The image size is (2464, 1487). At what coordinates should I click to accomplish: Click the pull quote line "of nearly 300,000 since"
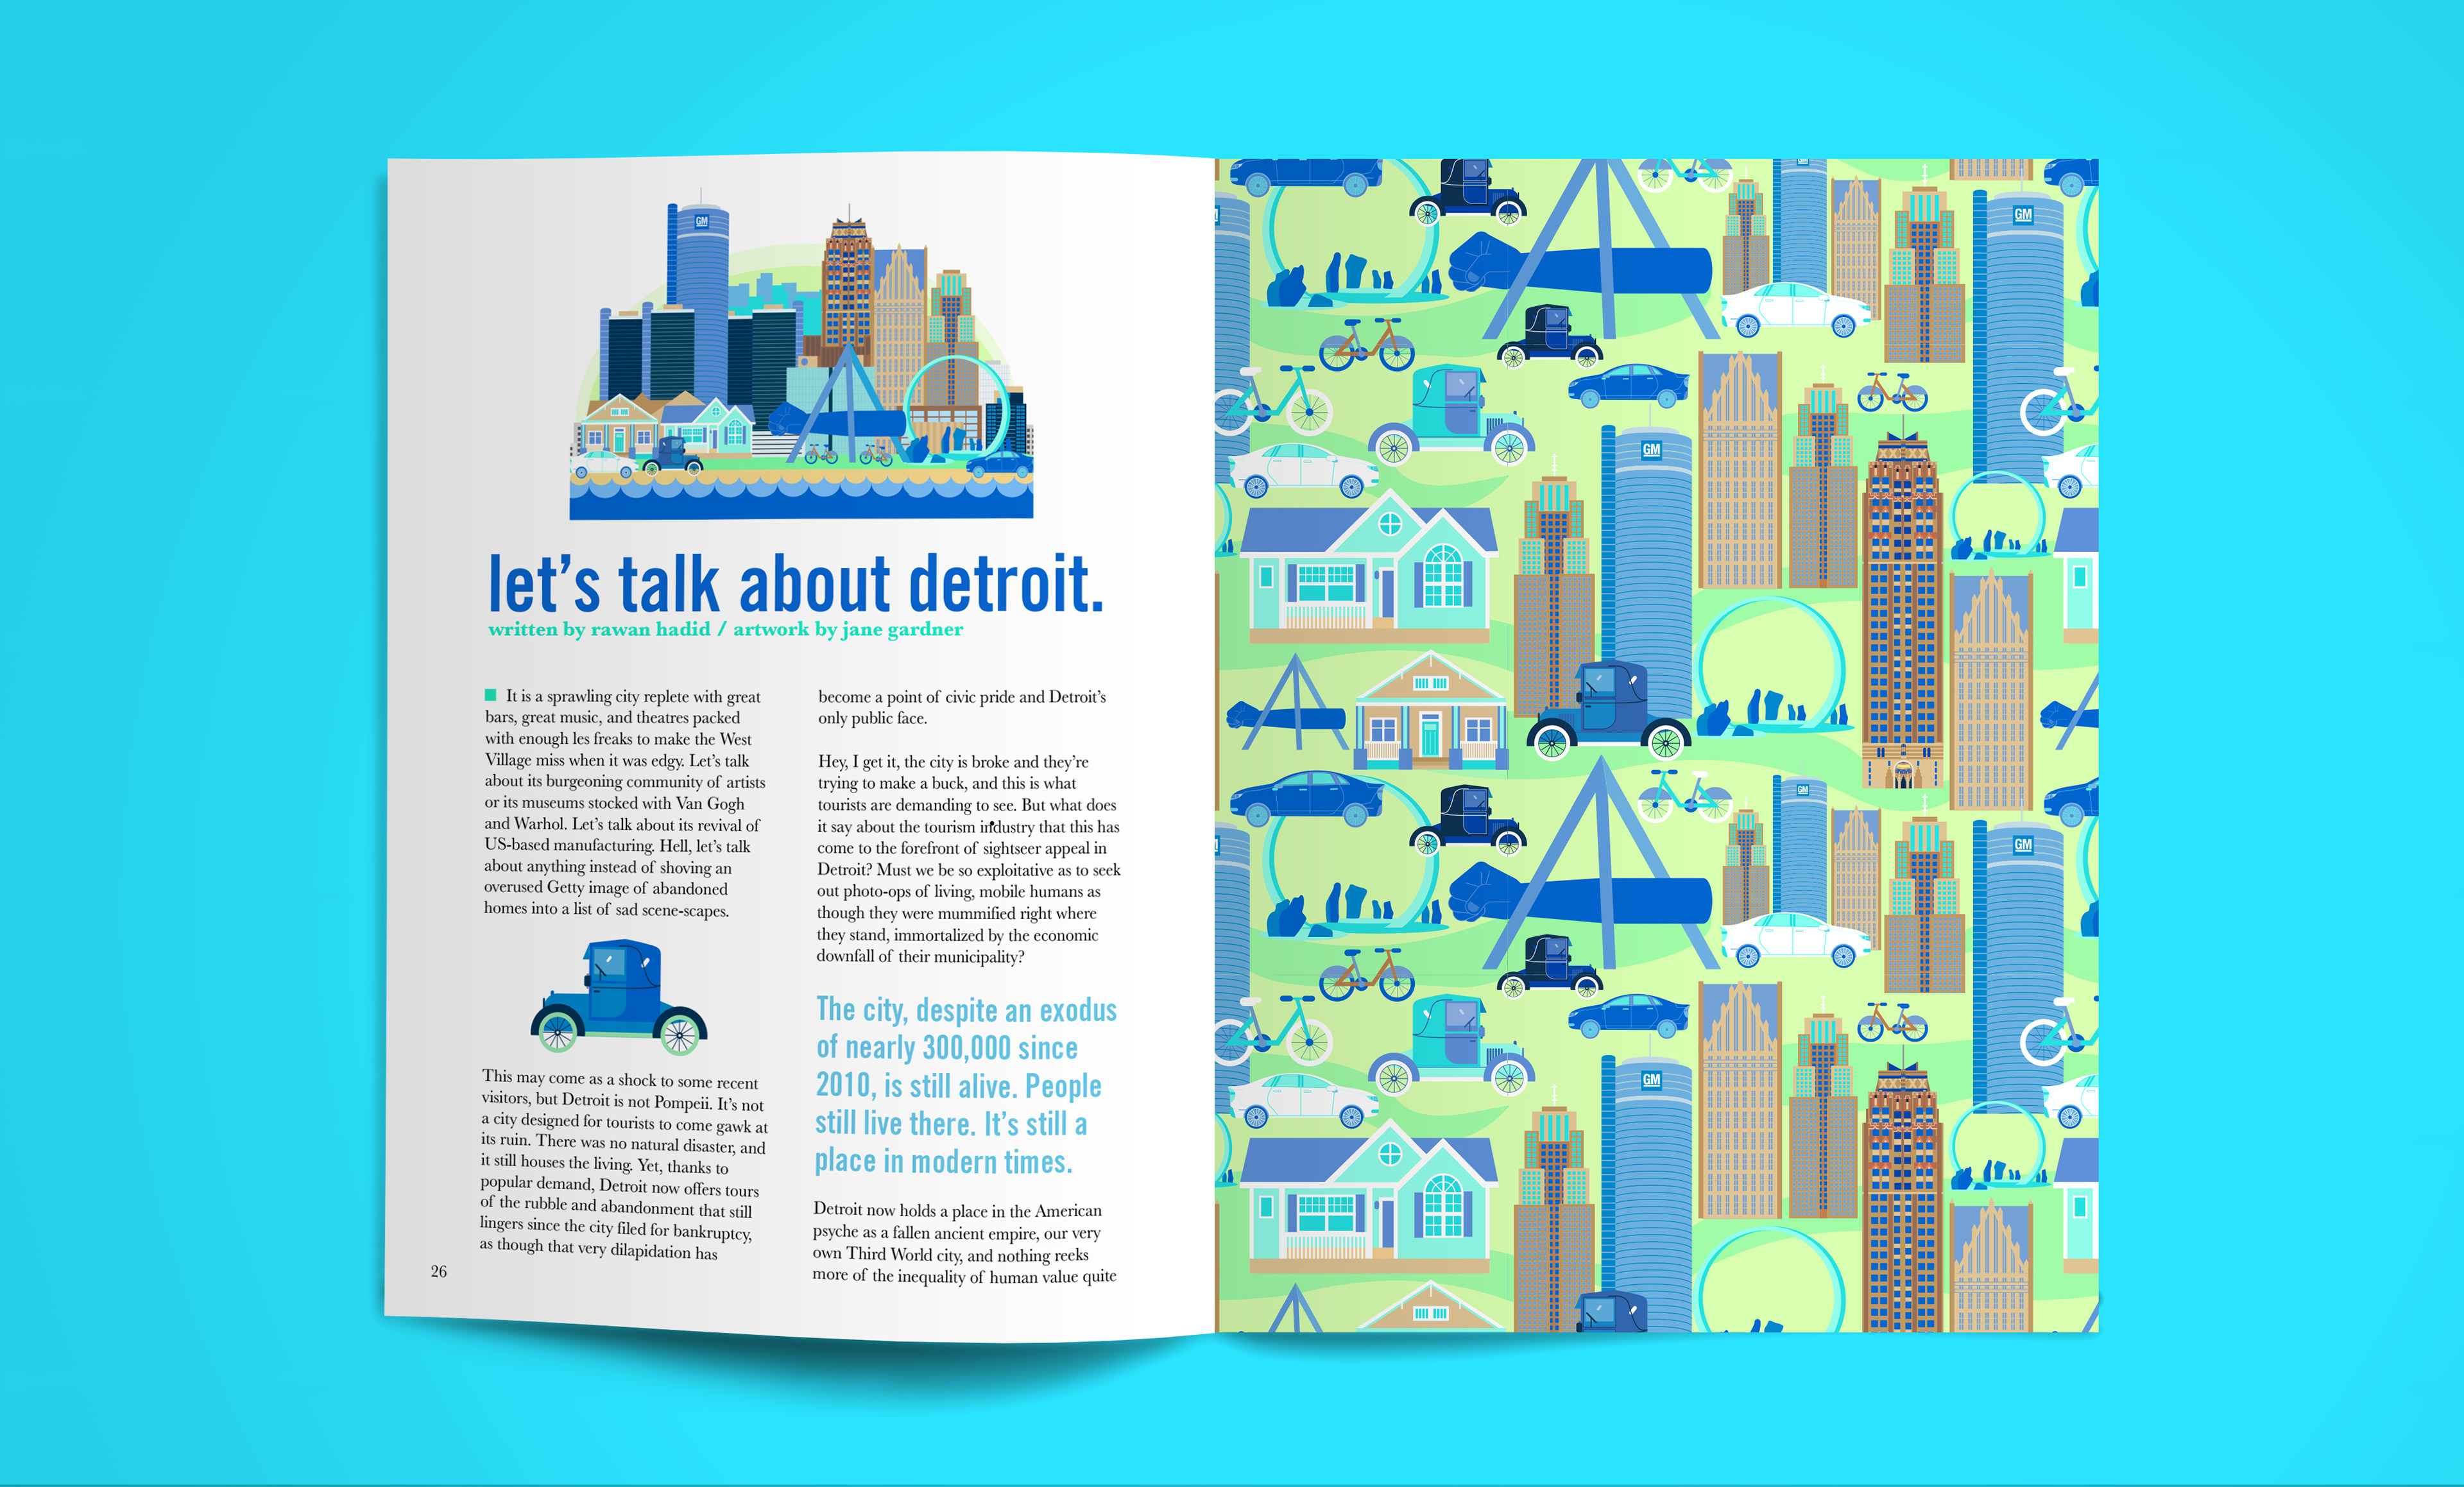click(946, 1048)
